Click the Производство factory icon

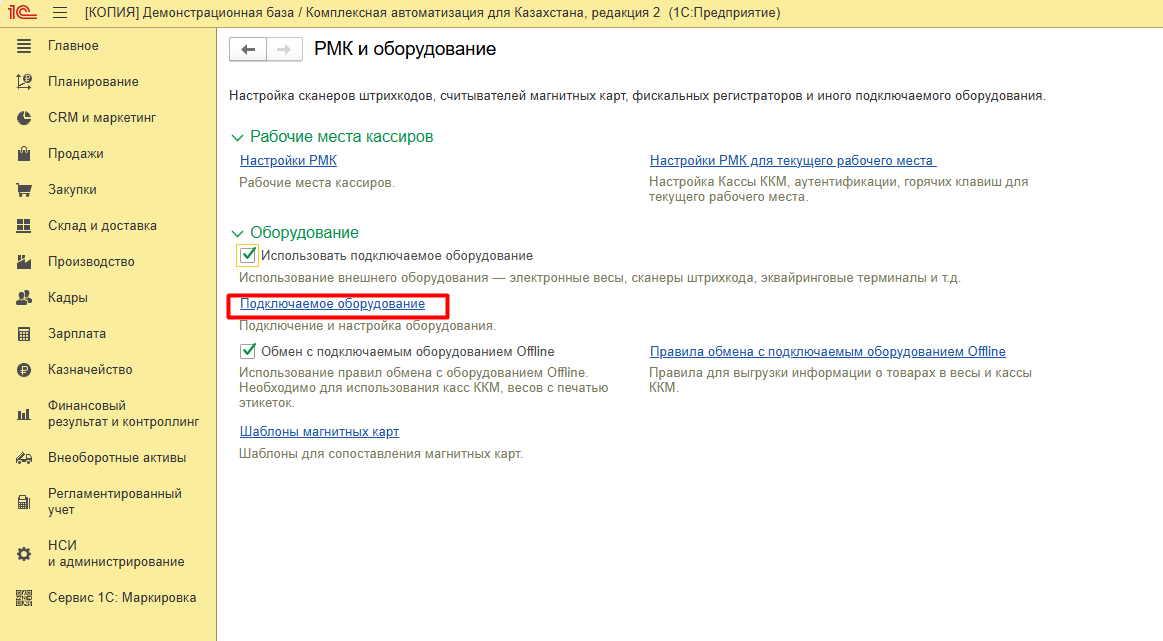tap(25, 262)
